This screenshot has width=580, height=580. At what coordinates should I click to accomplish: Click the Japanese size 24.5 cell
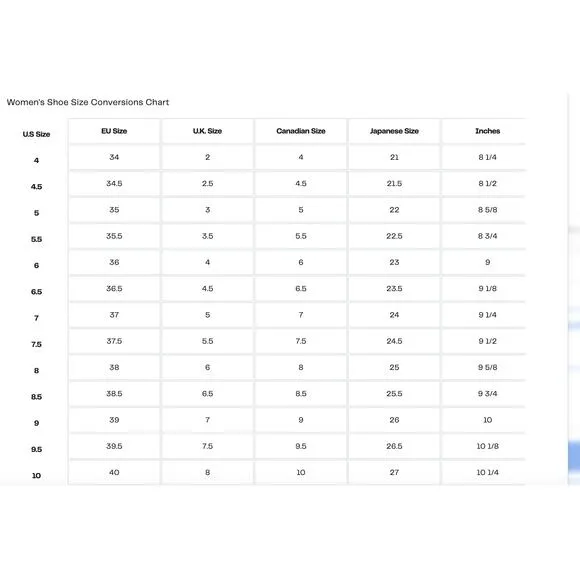[394, 341]
